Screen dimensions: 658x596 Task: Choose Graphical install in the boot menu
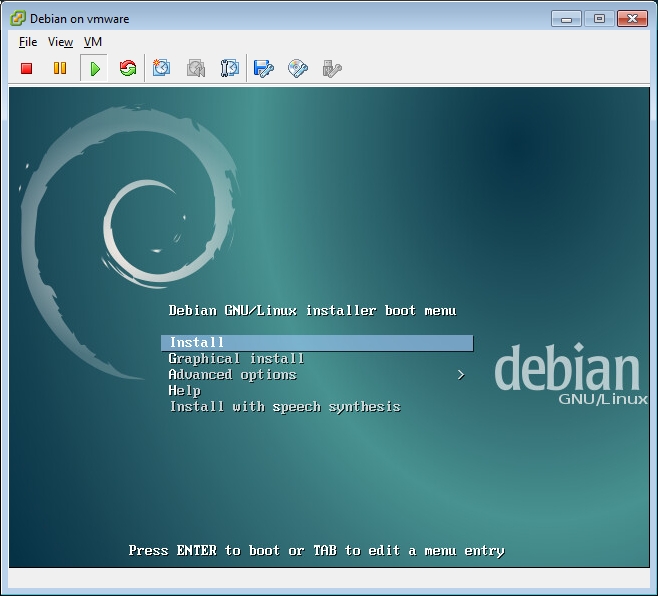pos(236,358)
